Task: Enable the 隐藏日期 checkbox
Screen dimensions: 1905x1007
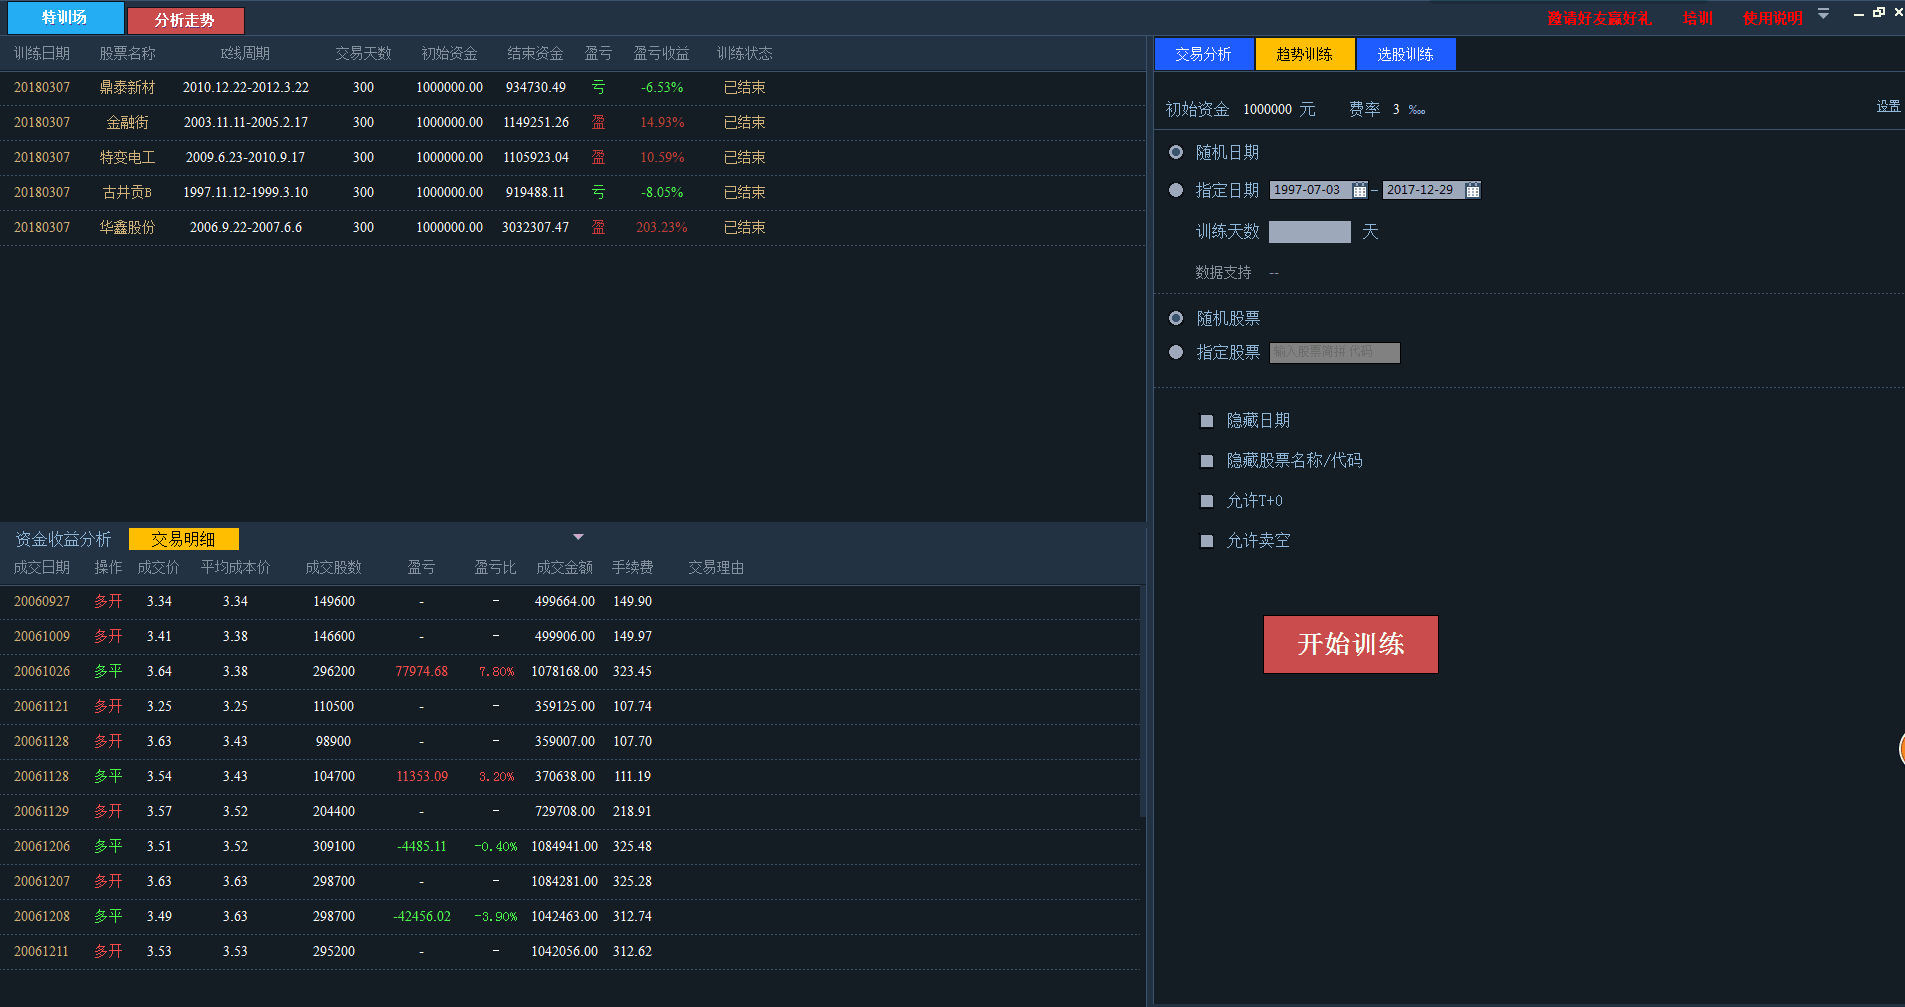Action: point(1207,421)
